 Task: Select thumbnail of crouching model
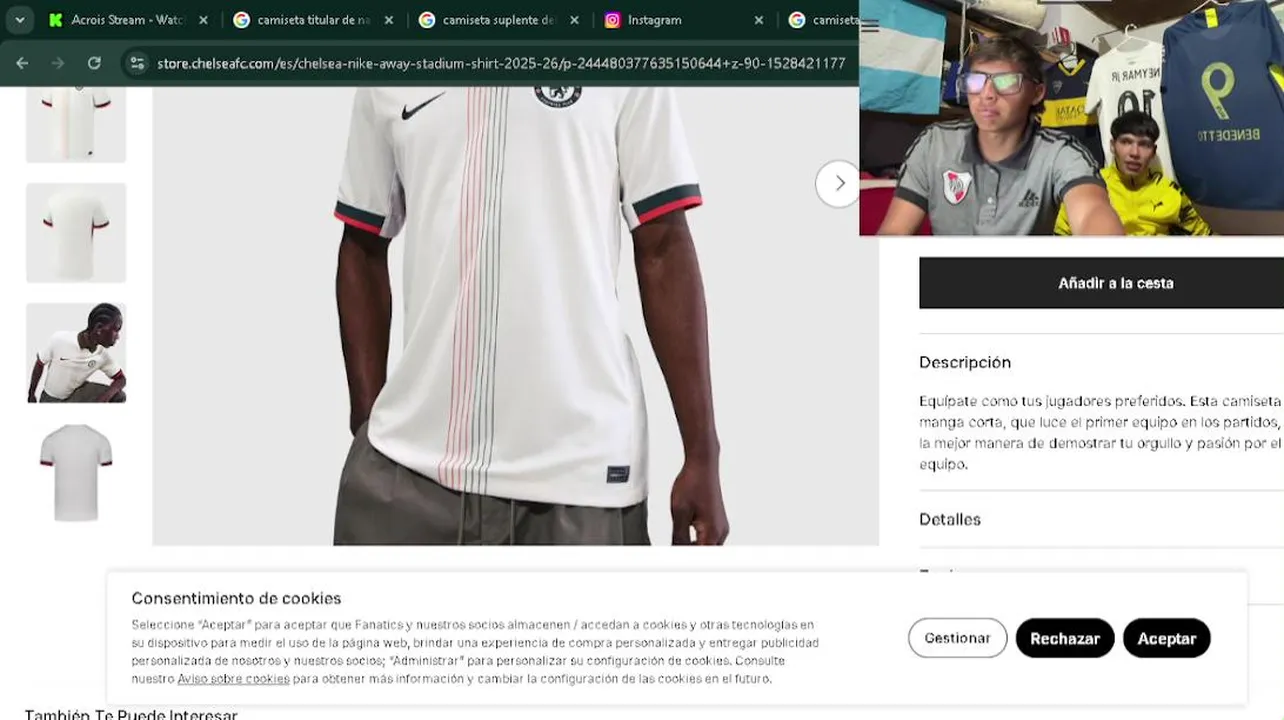tap(76, 353)
